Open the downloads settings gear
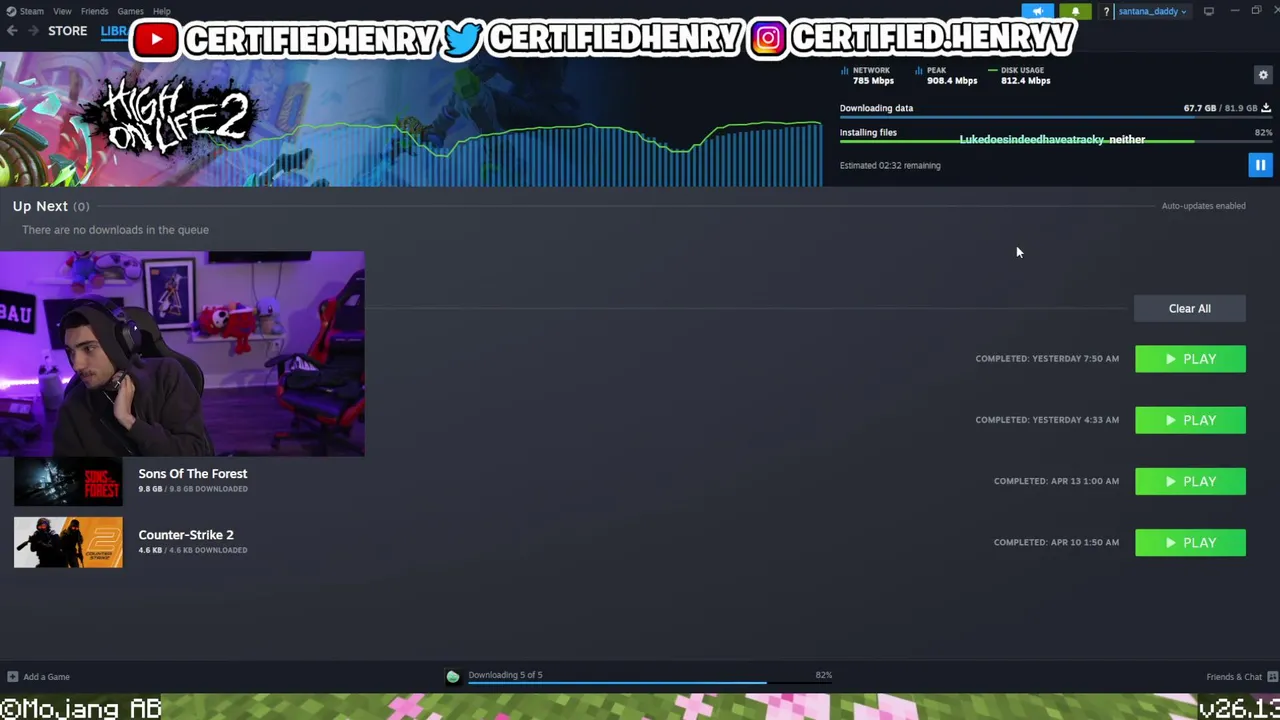 click(x=1263, y=75)
